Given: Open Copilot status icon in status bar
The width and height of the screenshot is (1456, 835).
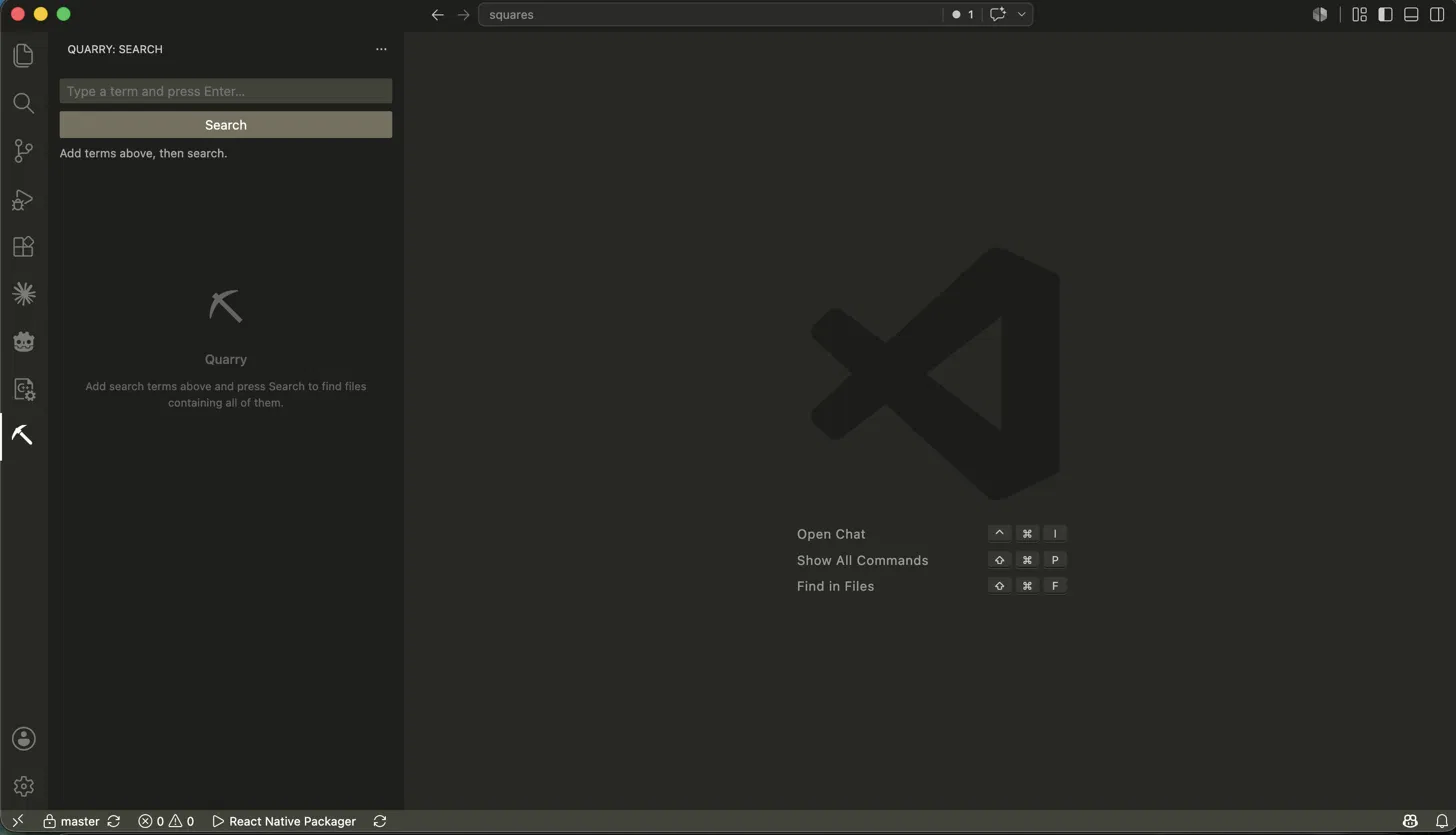Looking at the screenshot, I should tap(1410, 821).
